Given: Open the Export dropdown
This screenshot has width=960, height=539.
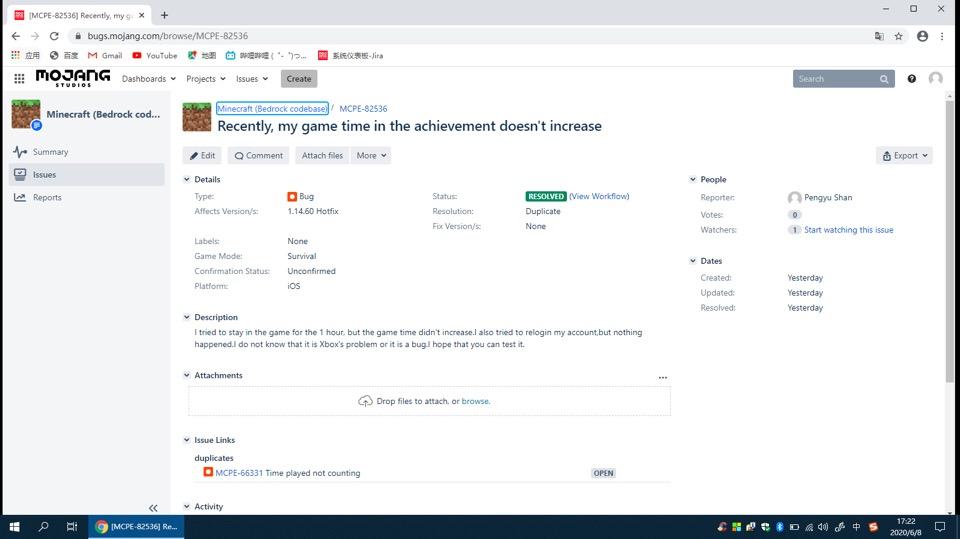Looking at the screenshot, I should click(x=904, y=156).
